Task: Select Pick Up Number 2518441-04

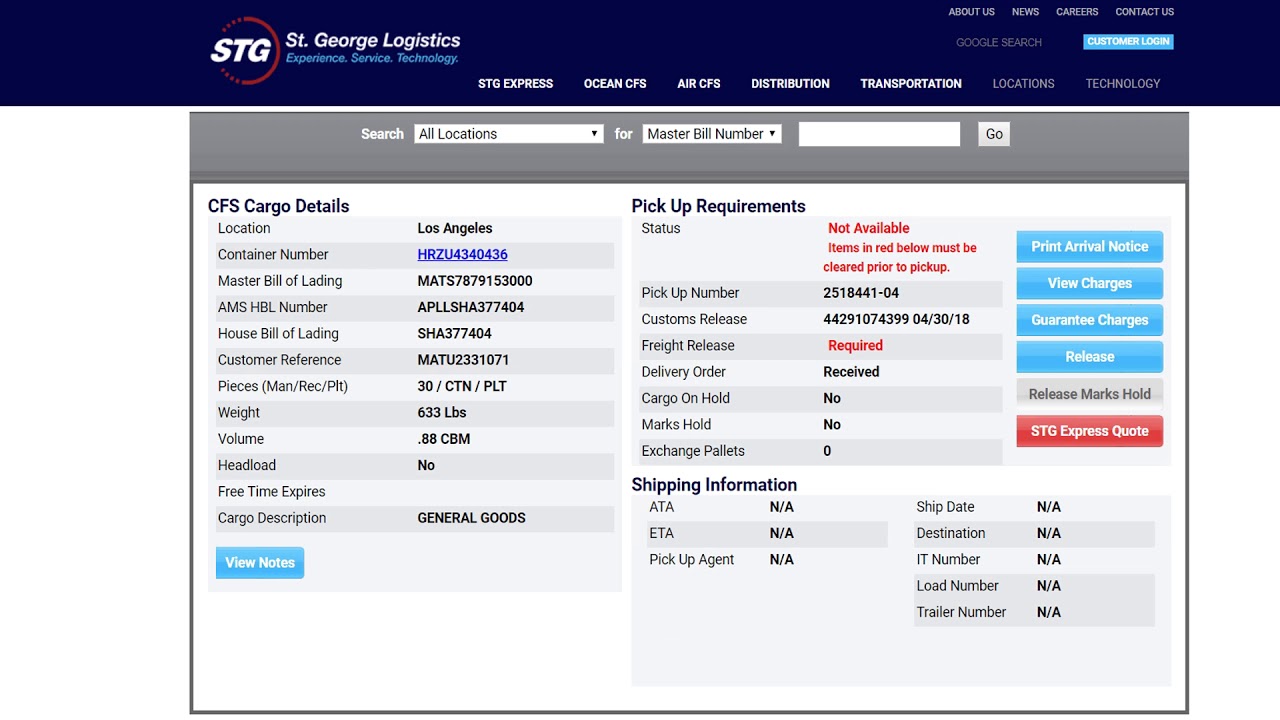Action: (861, 293)
